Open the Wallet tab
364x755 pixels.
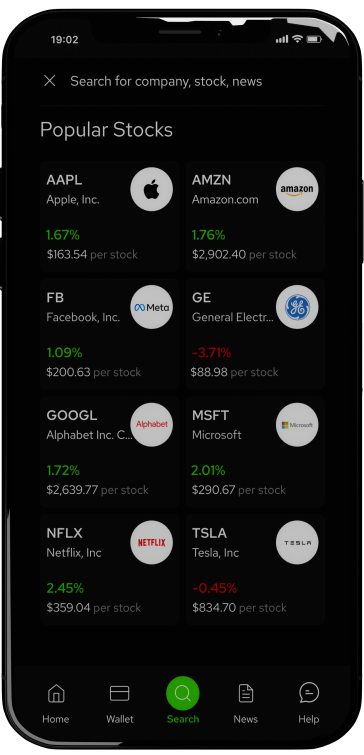119,703
